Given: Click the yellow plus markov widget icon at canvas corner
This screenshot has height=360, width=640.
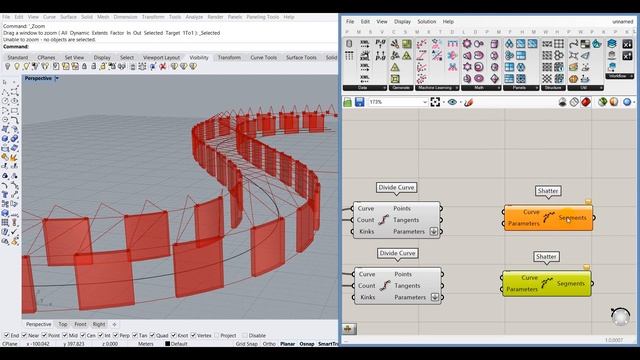Looking at the screenshot, I should pyautogui.click(x=348, y=328).
